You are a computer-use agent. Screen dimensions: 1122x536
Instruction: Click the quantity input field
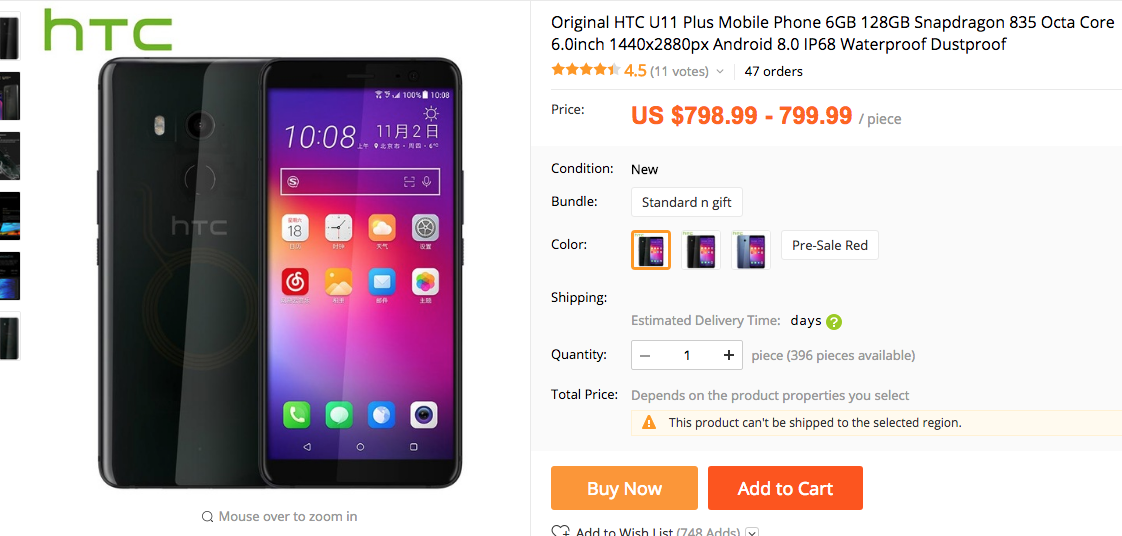pos(687,355)
